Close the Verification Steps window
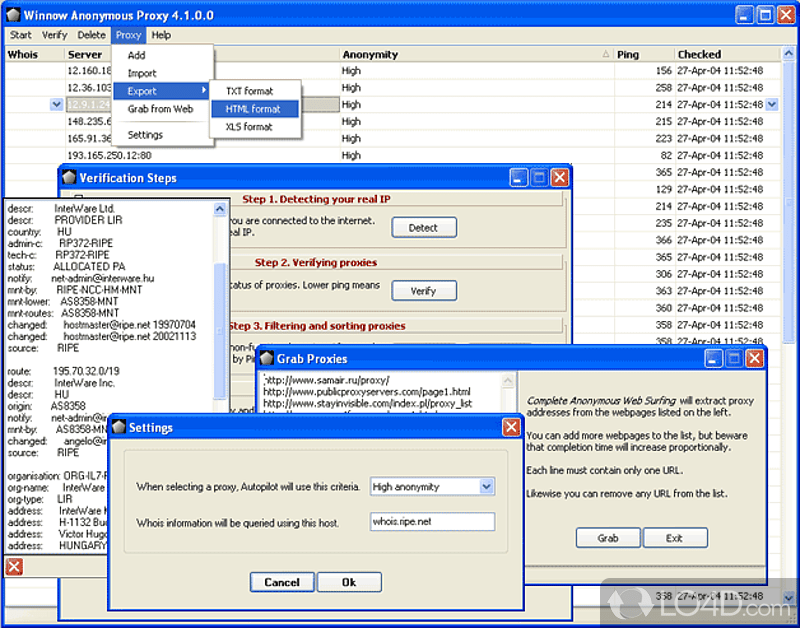800x628 pixels. [x=560, y=178]
